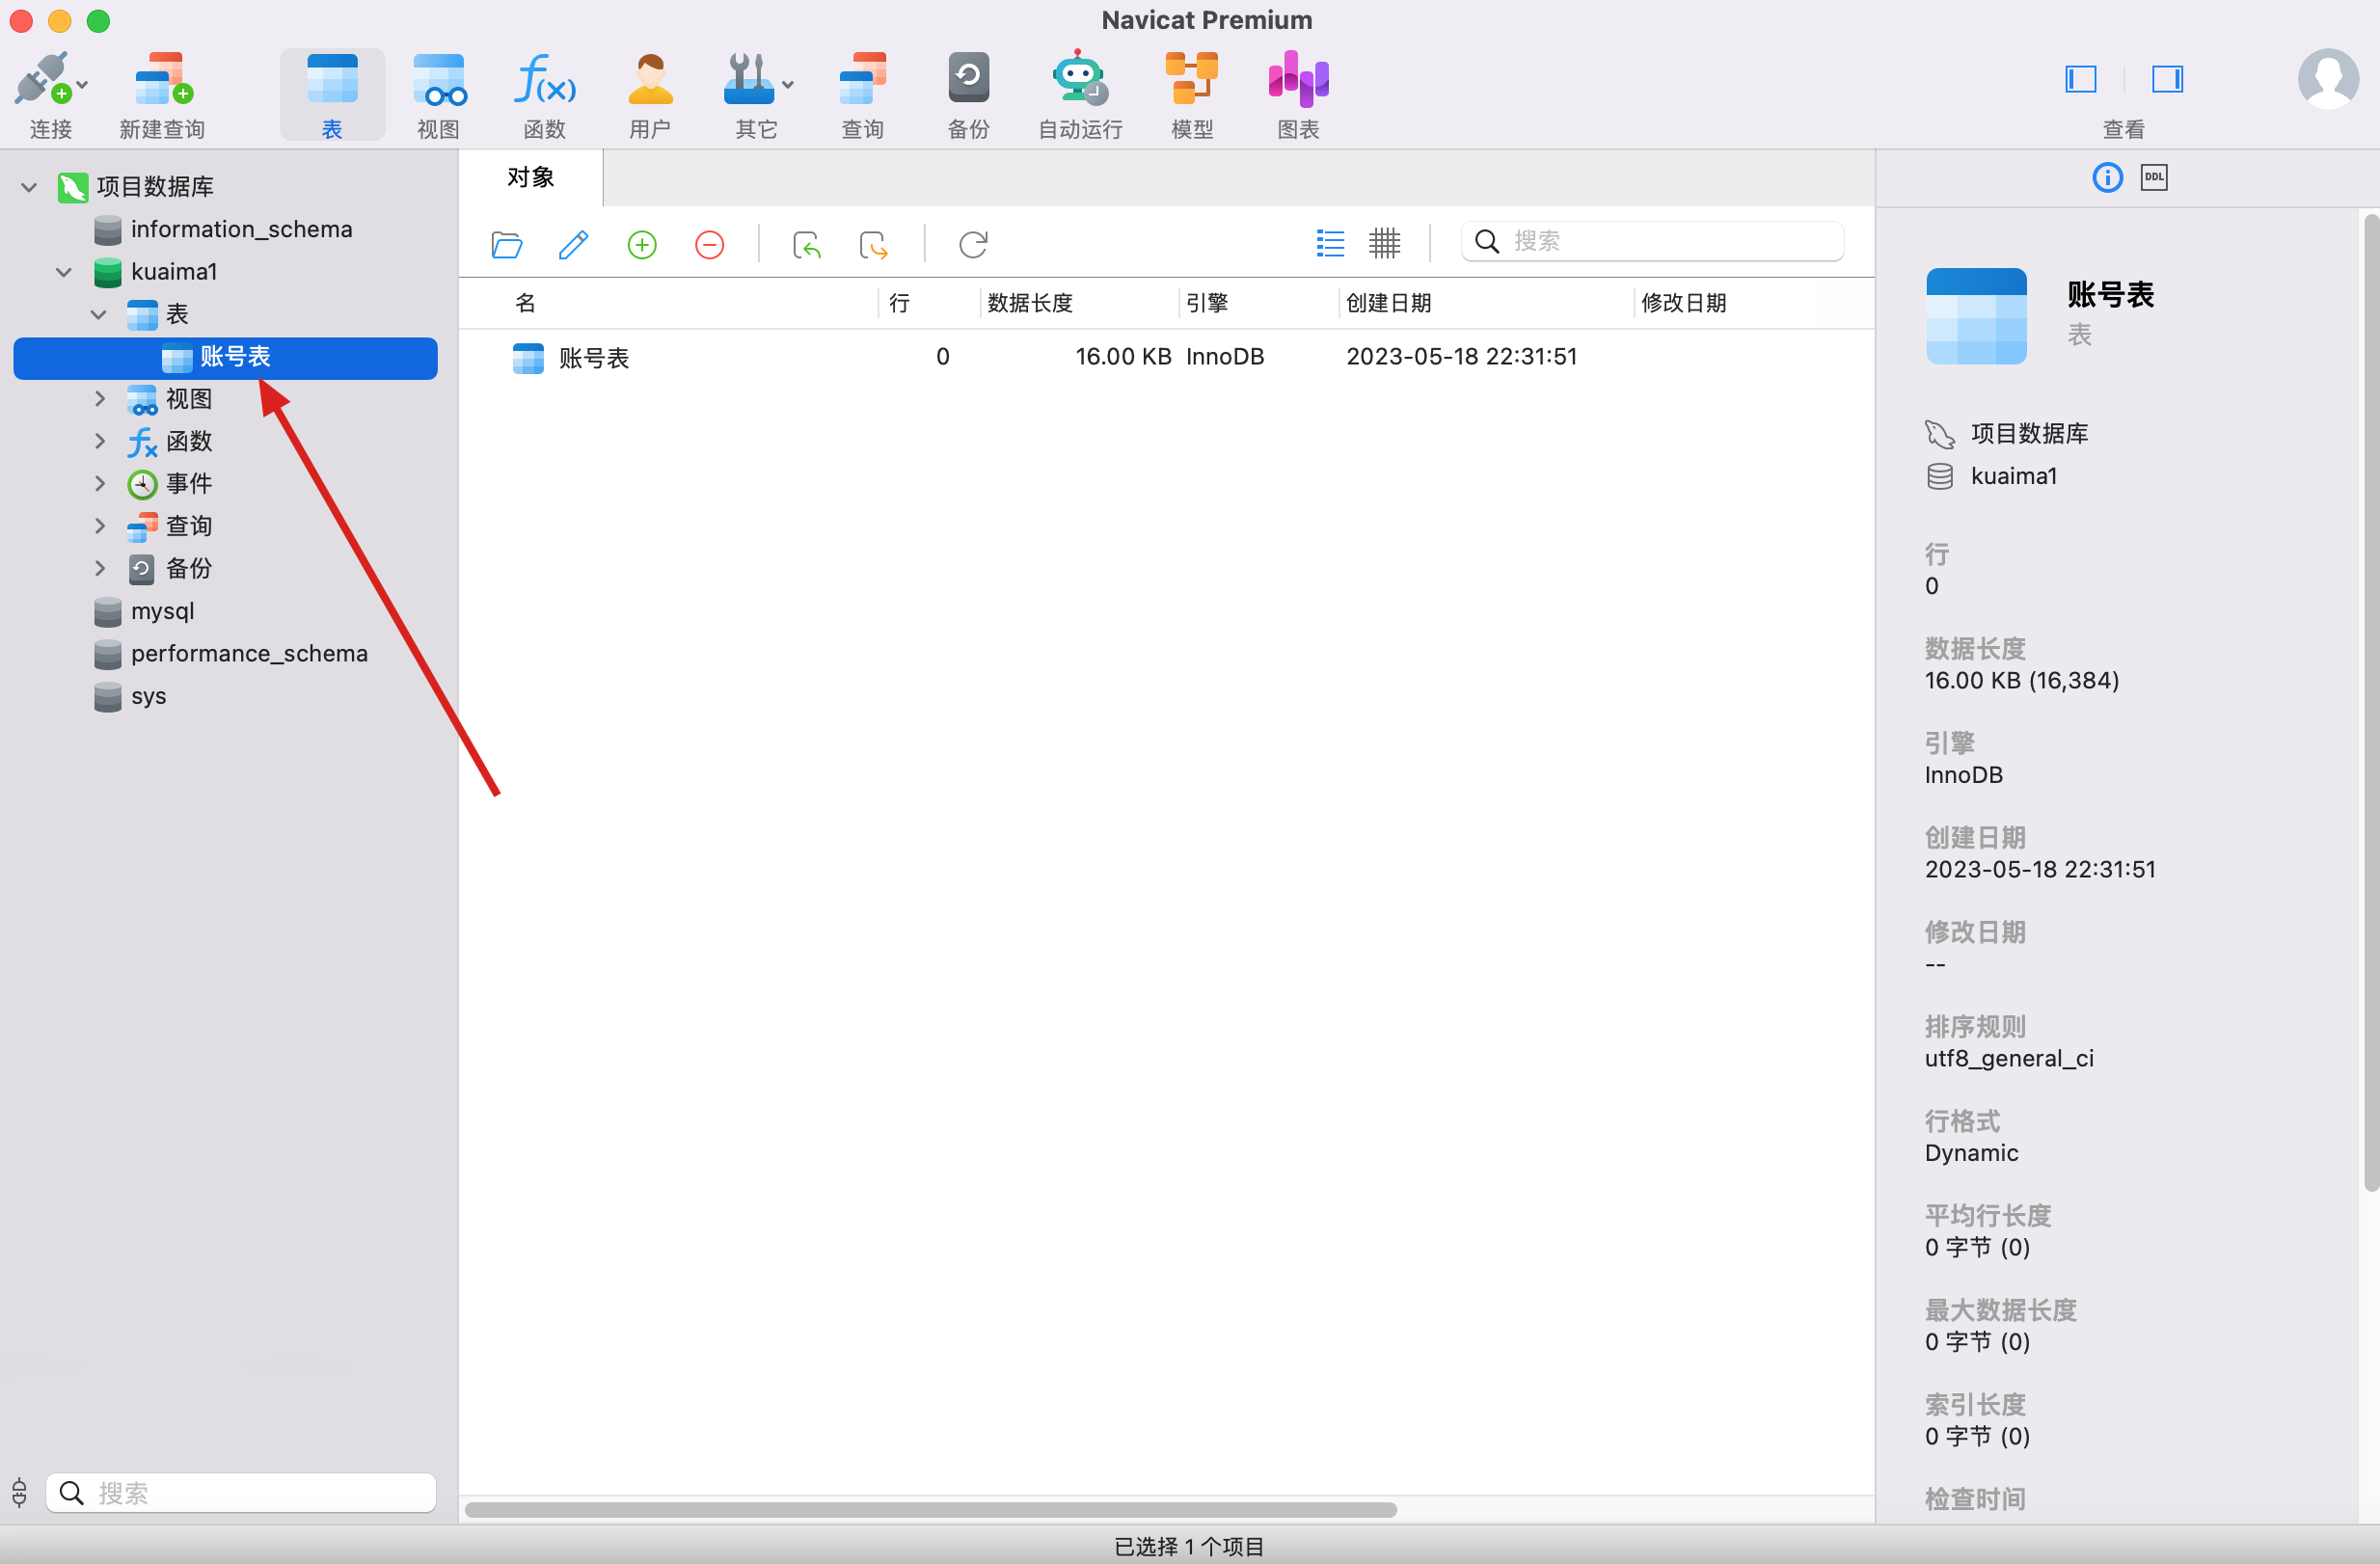The height and width of the screenshot is (1564, 2380).
Task: Click the red Delete Table minus icon
Action: click(x=709, y=244)
